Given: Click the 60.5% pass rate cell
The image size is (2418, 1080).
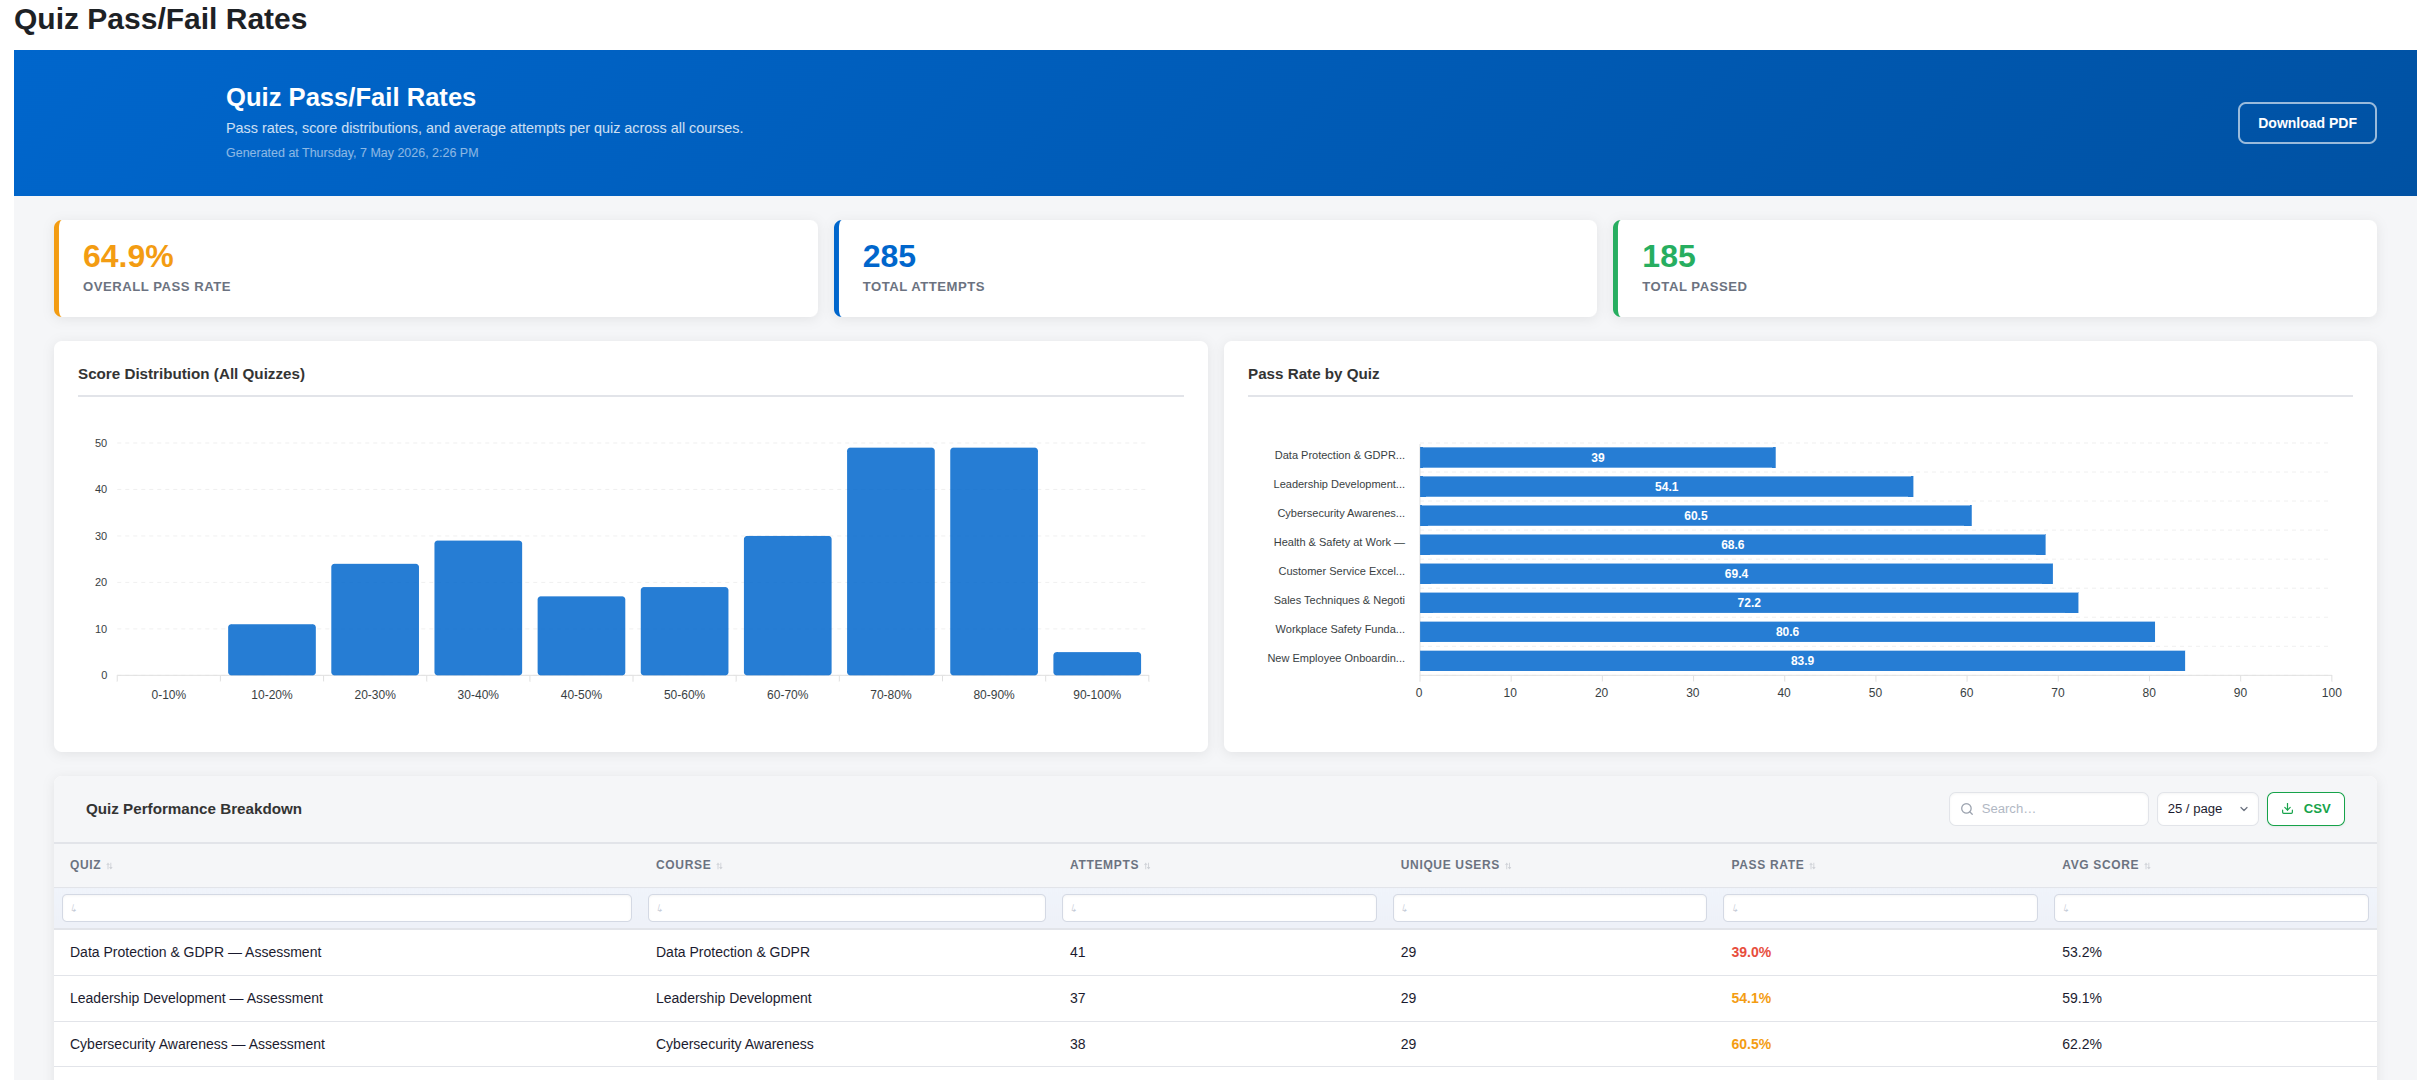Looking at the screenshot, I should pos(1751,1044).
